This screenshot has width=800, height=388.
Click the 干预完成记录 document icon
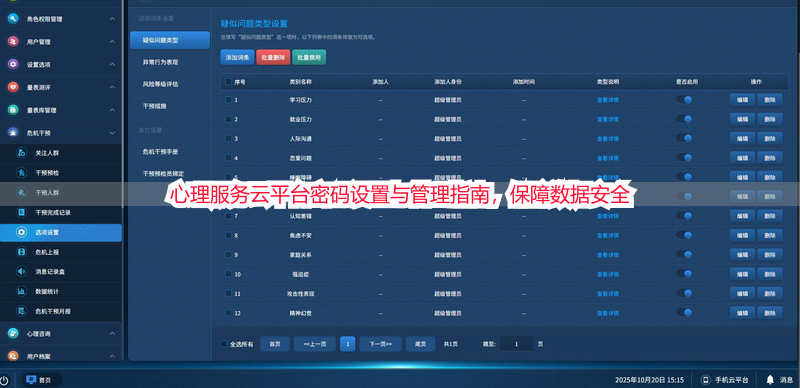pyautogui.click(x=21, y=212)
